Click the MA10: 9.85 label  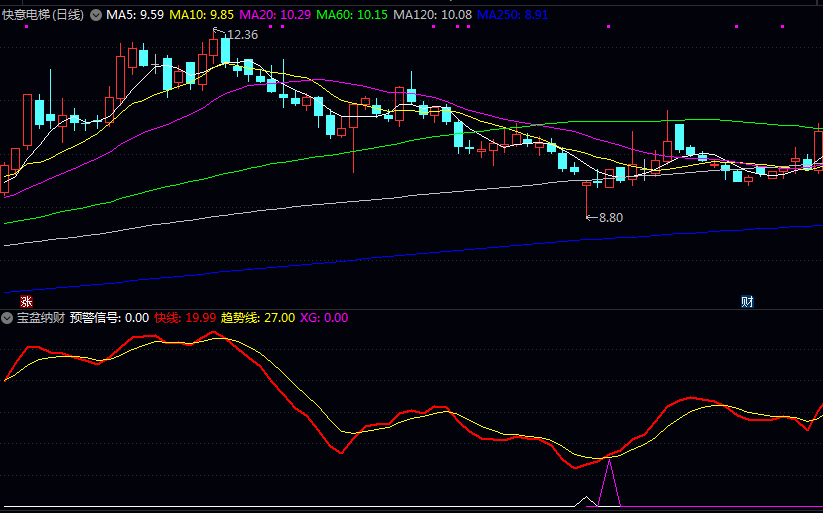click(x=202, y=15)
